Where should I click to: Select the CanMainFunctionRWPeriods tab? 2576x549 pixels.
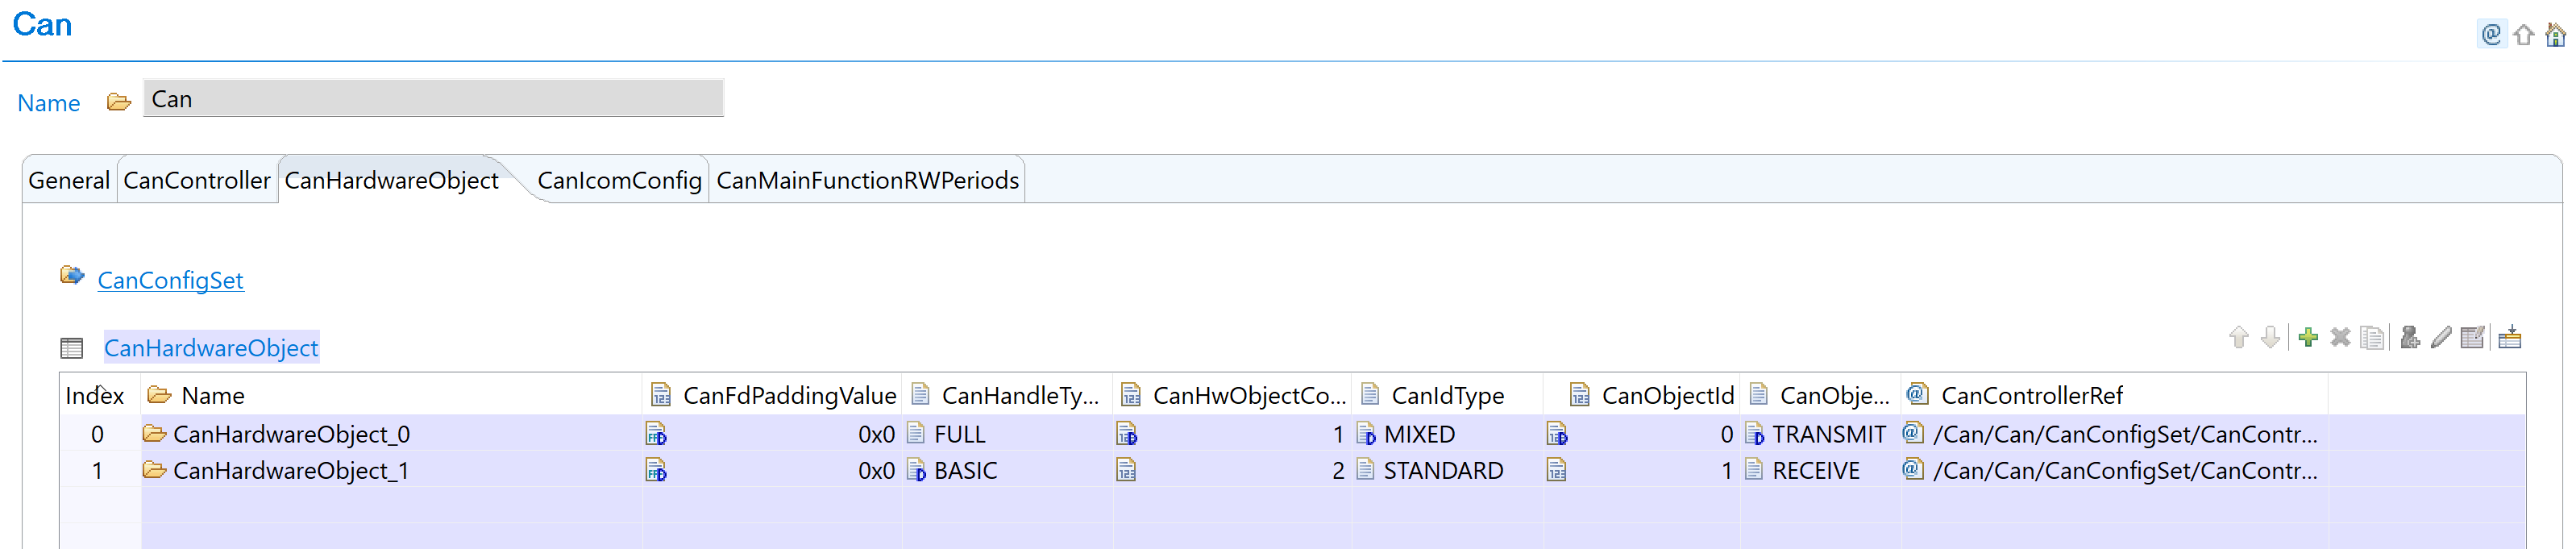coord(867,181)
